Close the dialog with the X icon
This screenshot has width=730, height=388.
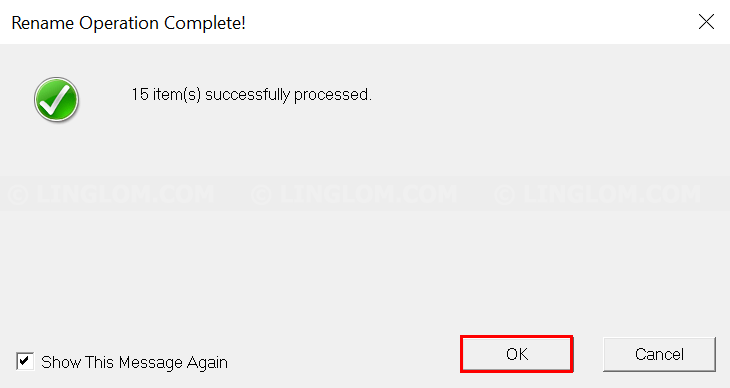(706, 21)
